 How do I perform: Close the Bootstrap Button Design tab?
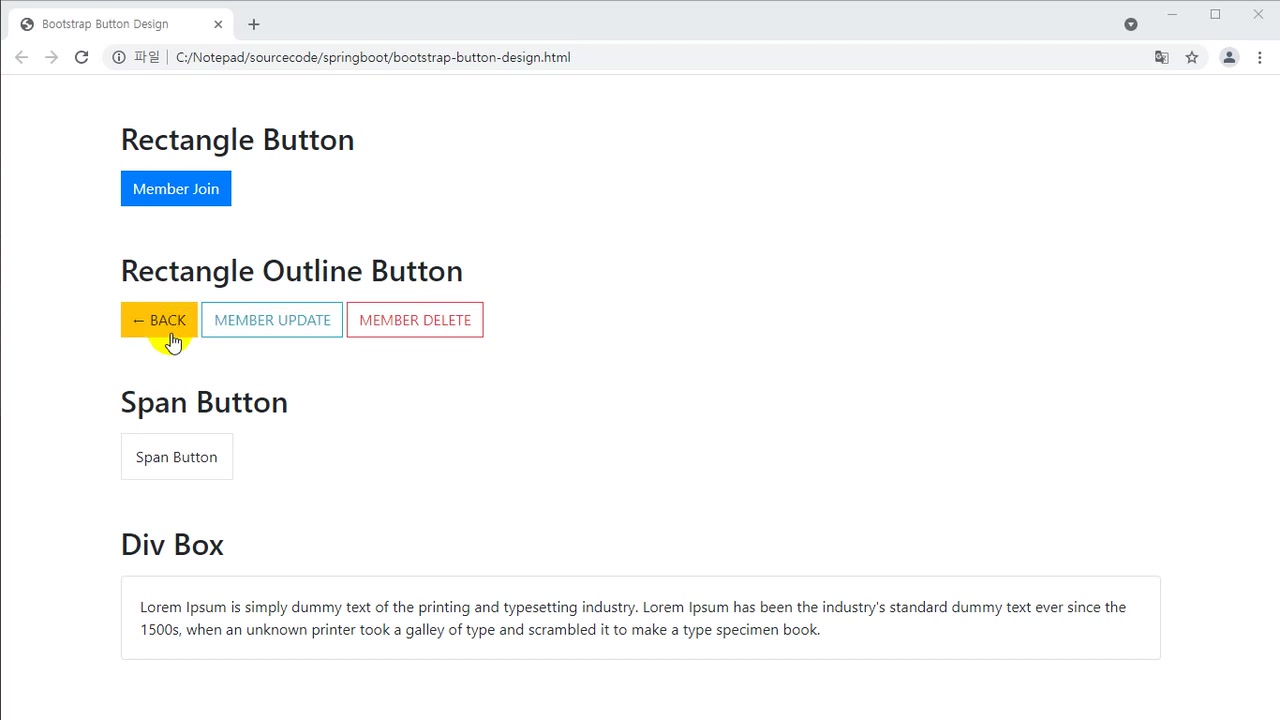218,24
